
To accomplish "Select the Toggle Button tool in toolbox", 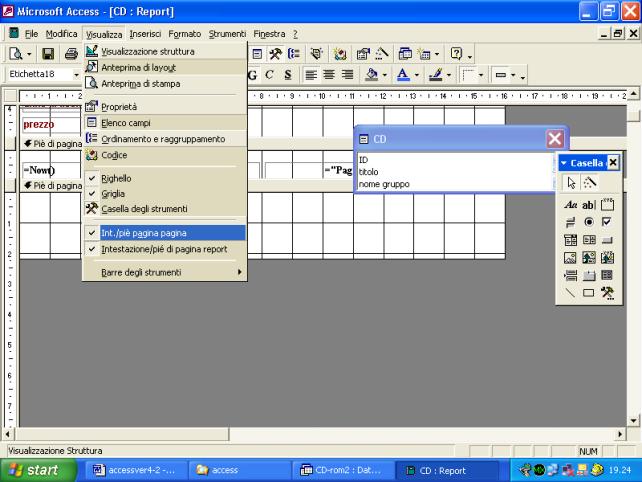I will (x=570, y=222).
